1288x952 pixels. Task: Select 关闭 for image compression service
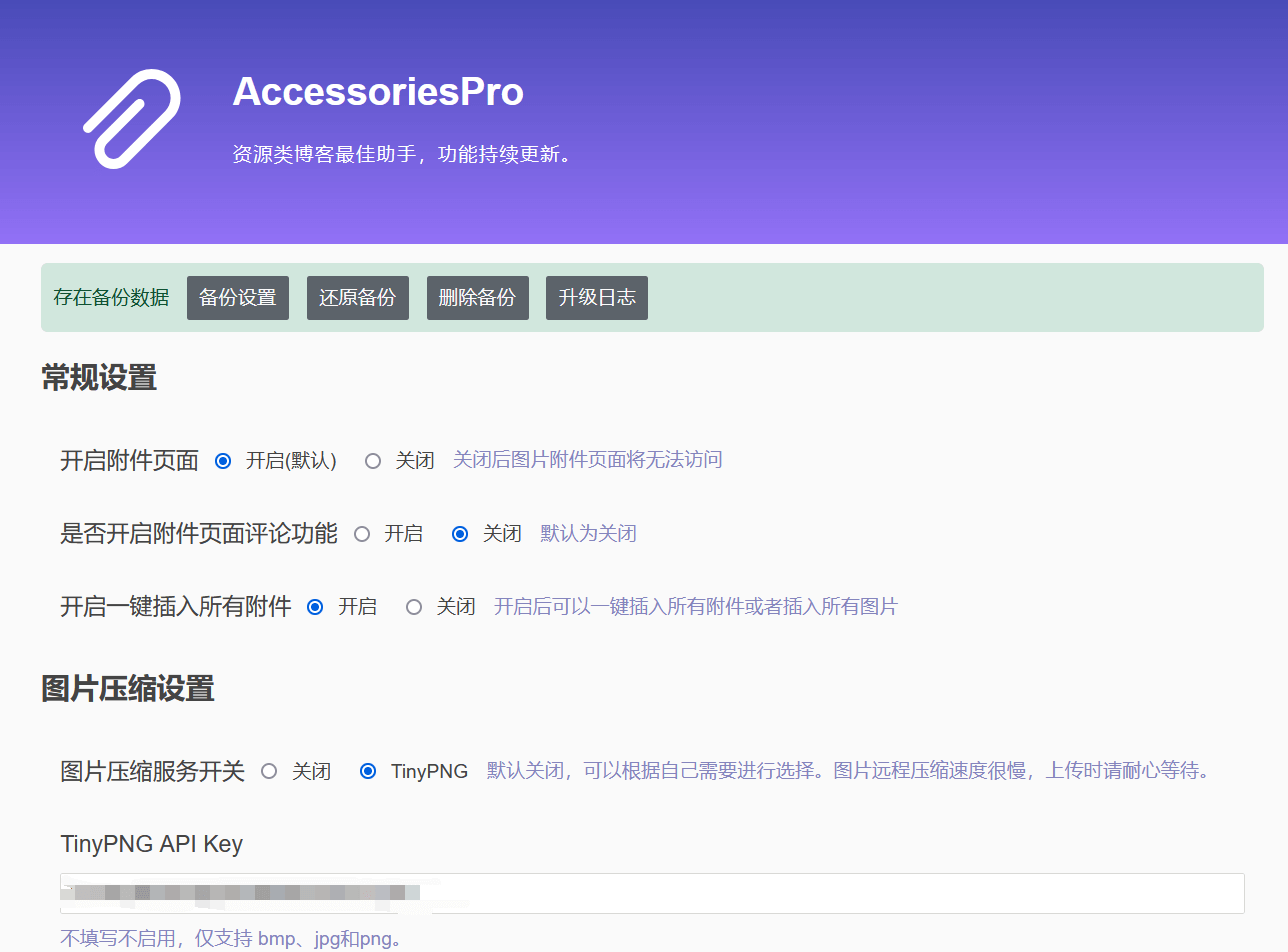(x=268, y=770)
